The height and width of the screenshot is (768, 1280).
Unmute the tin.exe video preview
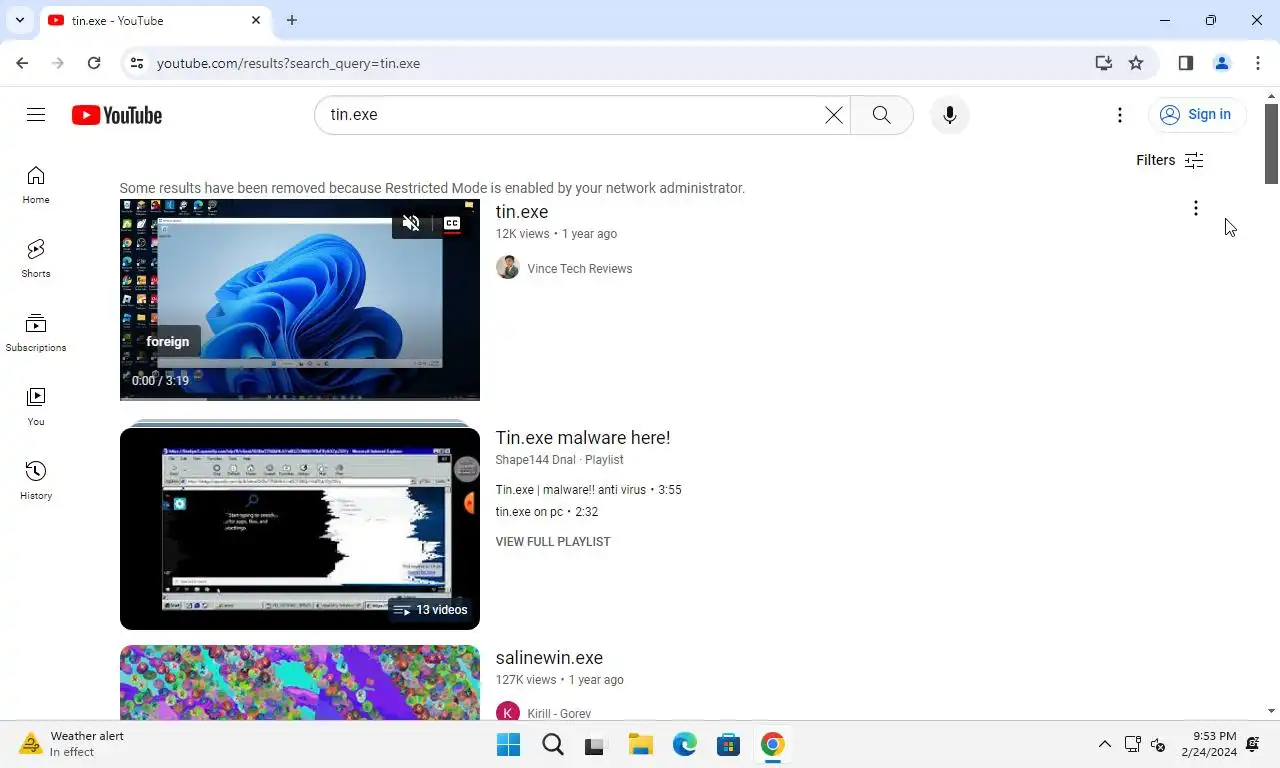point(411,223)
